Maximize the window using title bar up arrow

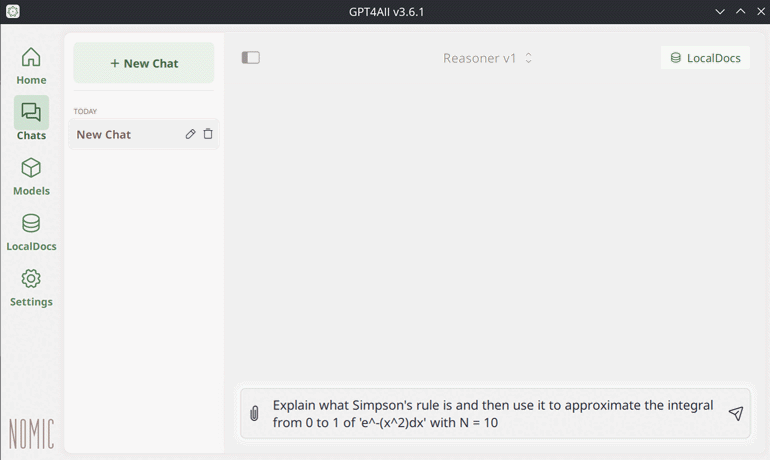tap(740, 11)
